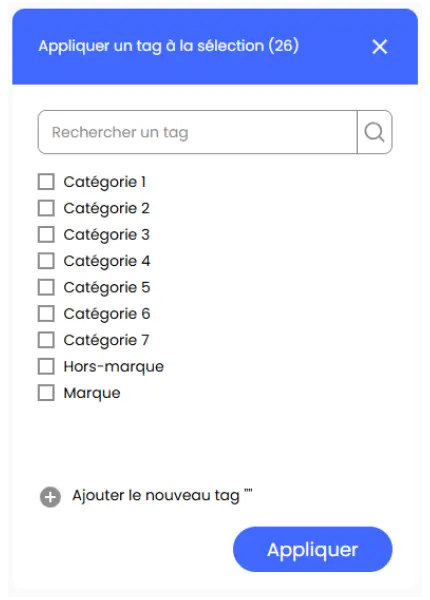
Task: Click the 'Hors-marque' label text
Action: click(114, 367)
